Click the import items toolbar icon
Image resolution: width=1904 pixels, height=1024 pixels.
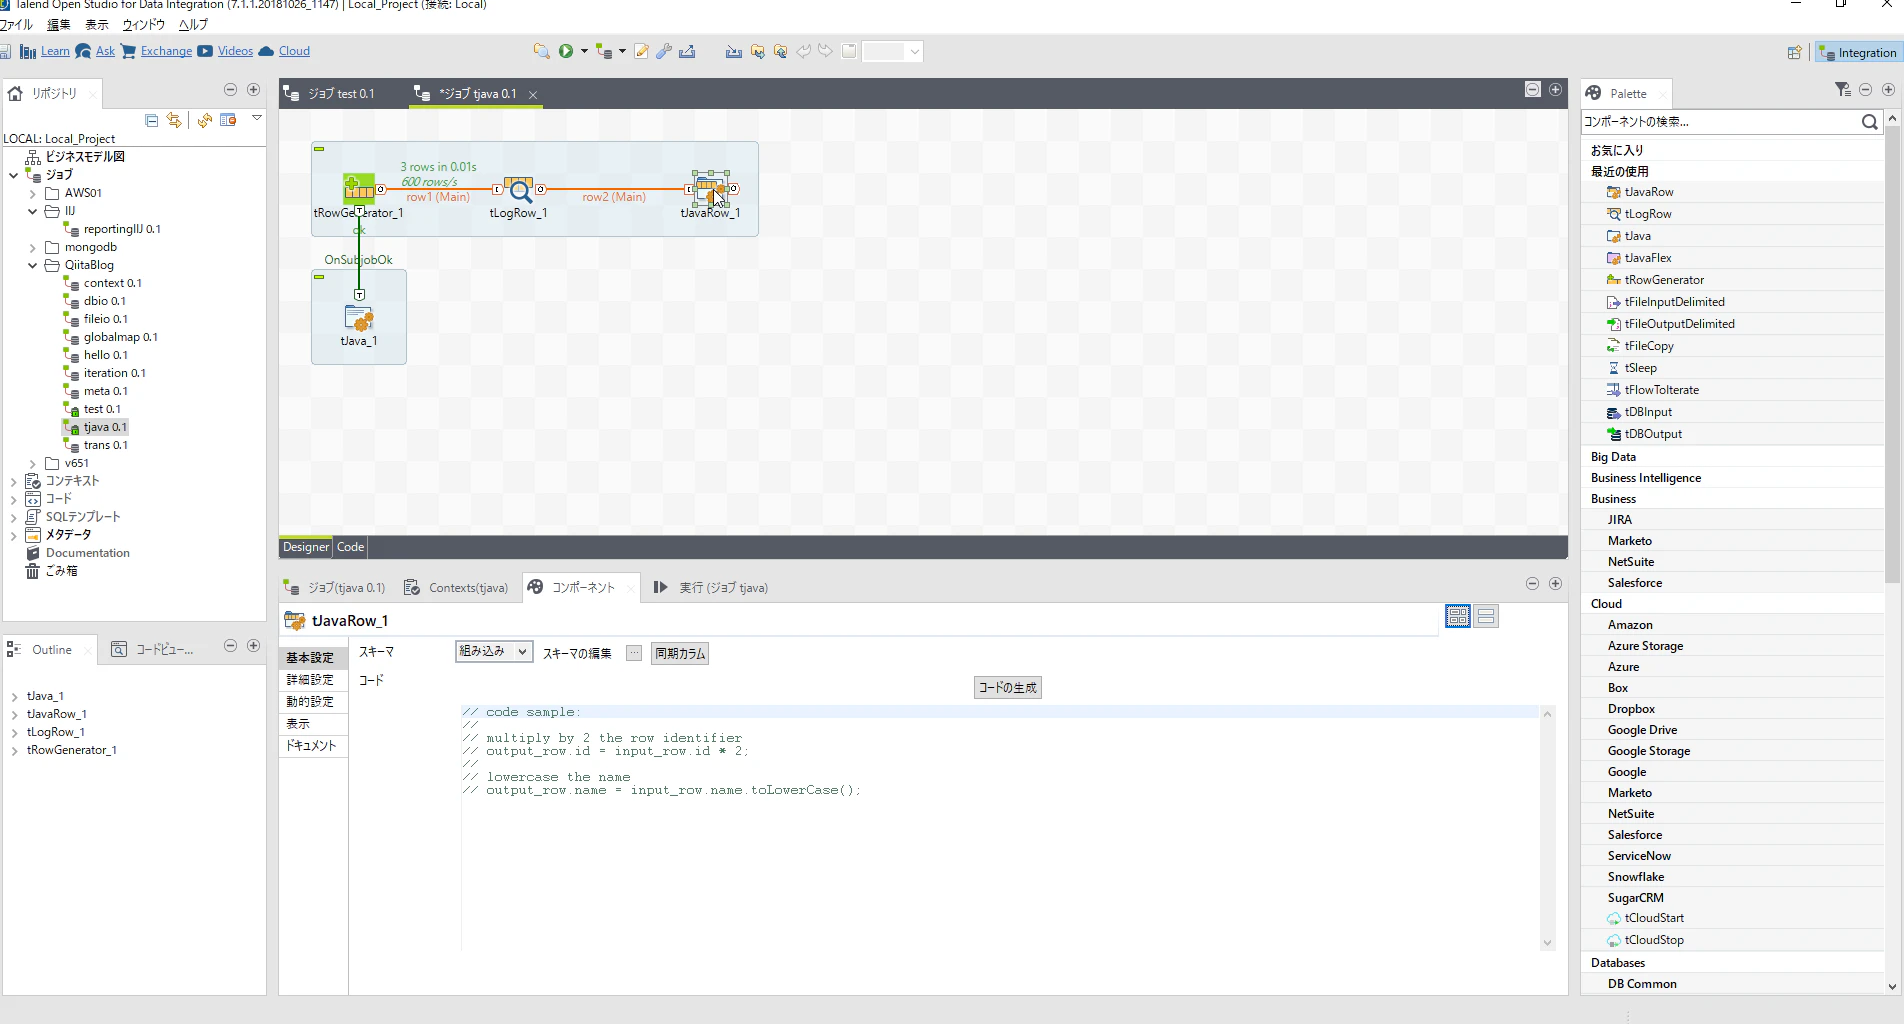(734, 51)
